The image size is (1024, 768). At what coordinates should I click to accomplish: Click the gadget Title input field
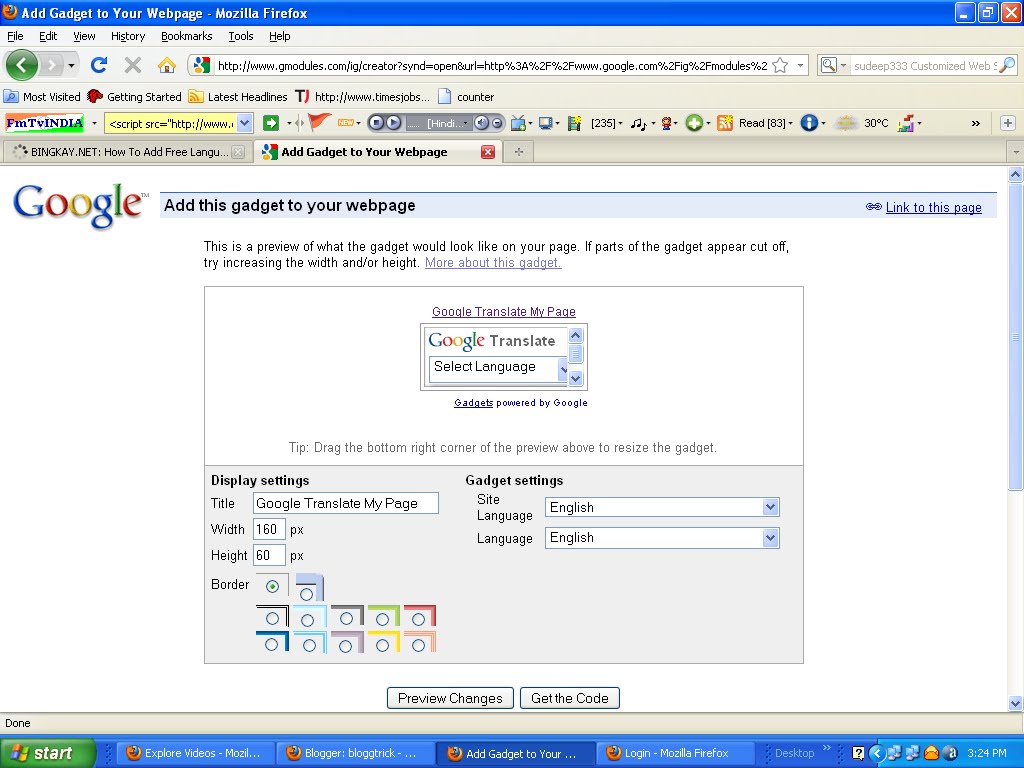coord(345,503)
